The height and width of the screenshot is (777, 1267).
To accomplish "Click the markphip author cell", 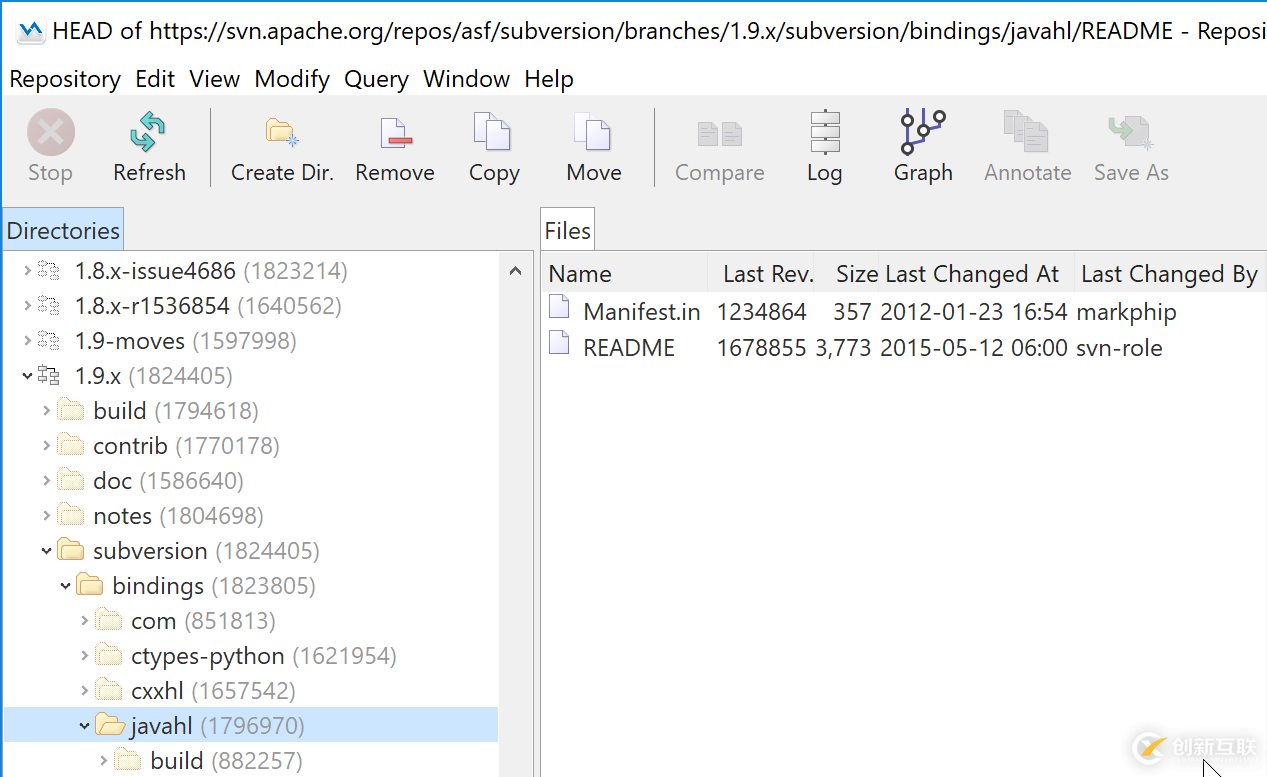I will (x=1126, y=312).
